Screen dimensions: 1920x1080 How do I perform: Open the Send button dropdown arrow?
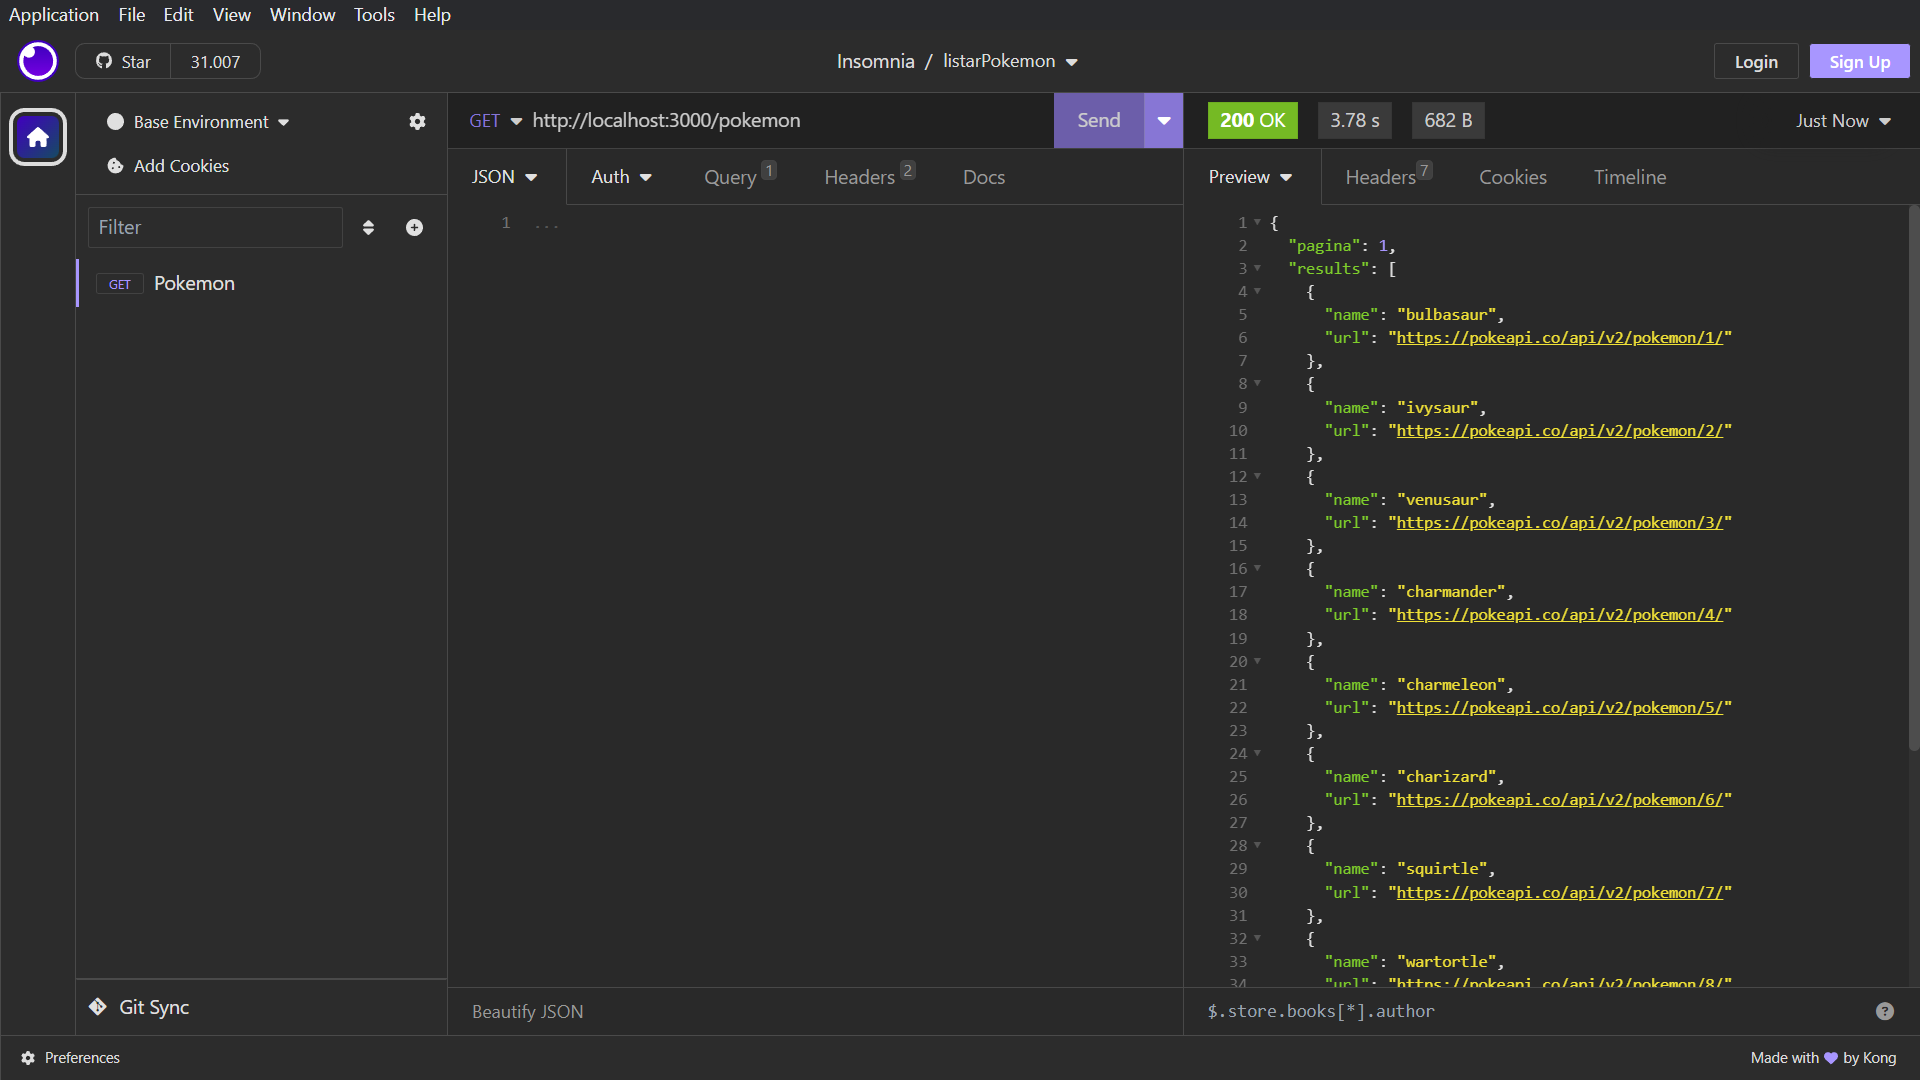pyautogui.click(x=1162, y=120)
